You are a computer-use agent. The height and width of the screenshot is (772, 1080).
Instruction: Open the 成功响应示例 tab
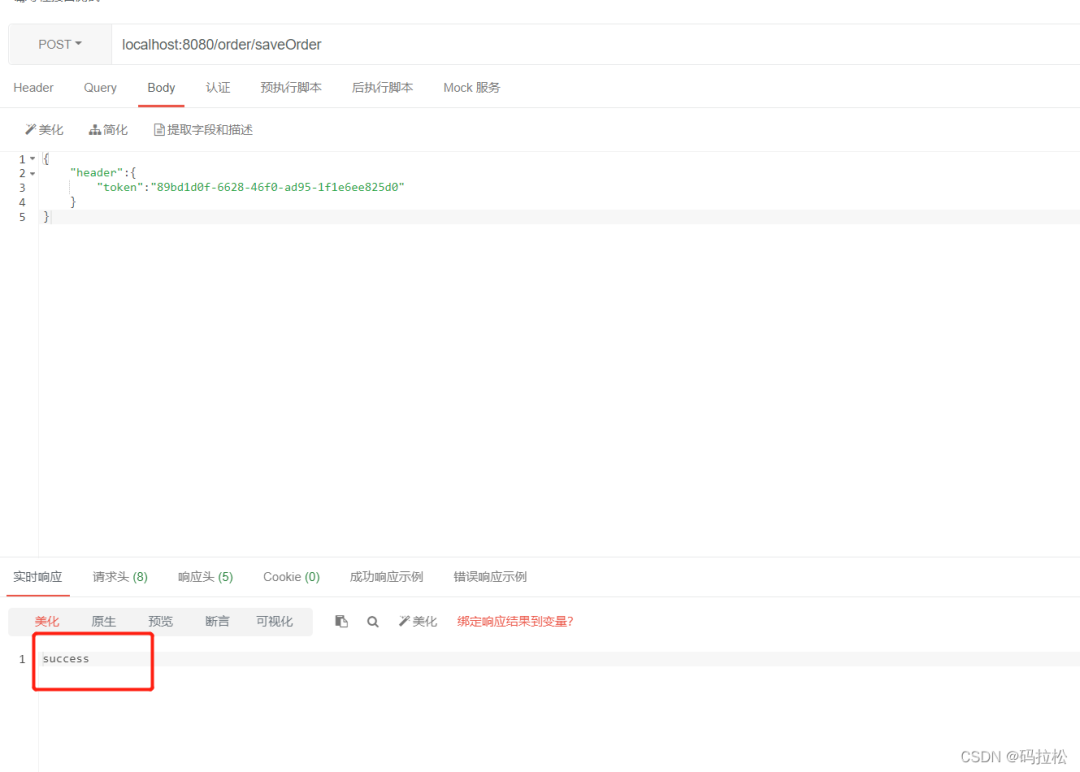(x=386, y=576)
